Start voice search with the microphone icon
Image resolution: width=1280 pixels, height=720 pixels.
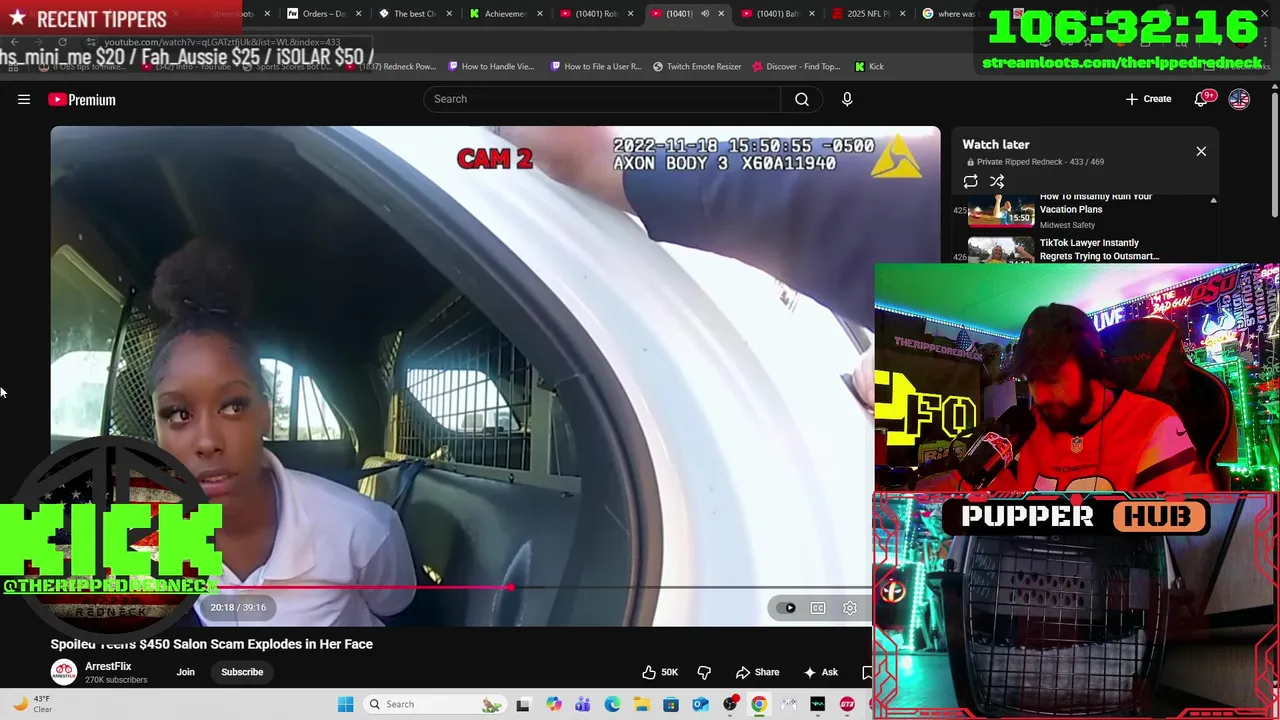(x=847, y=99)
